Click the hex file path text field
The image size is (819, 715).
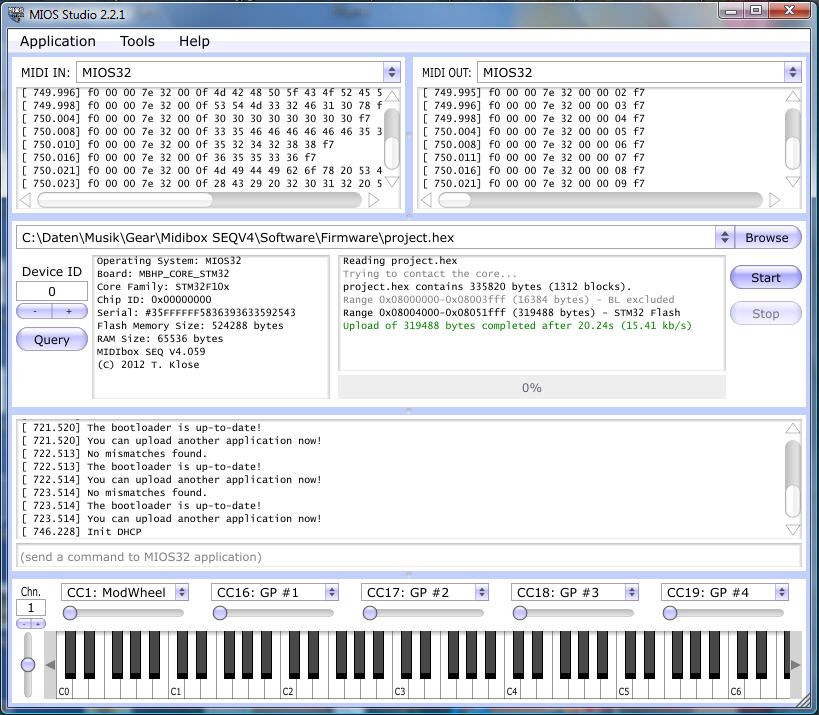[366, 237]
